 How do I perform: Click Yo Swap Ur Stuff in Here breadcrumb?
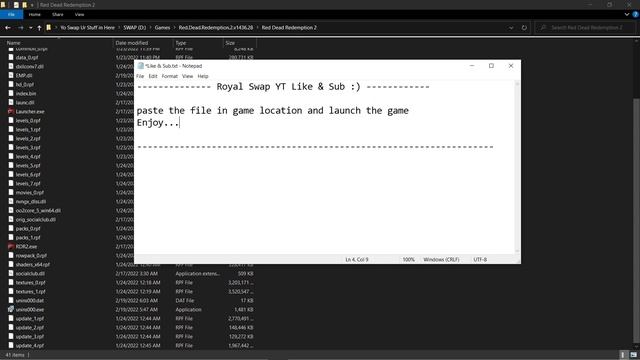tap(87, 28)
